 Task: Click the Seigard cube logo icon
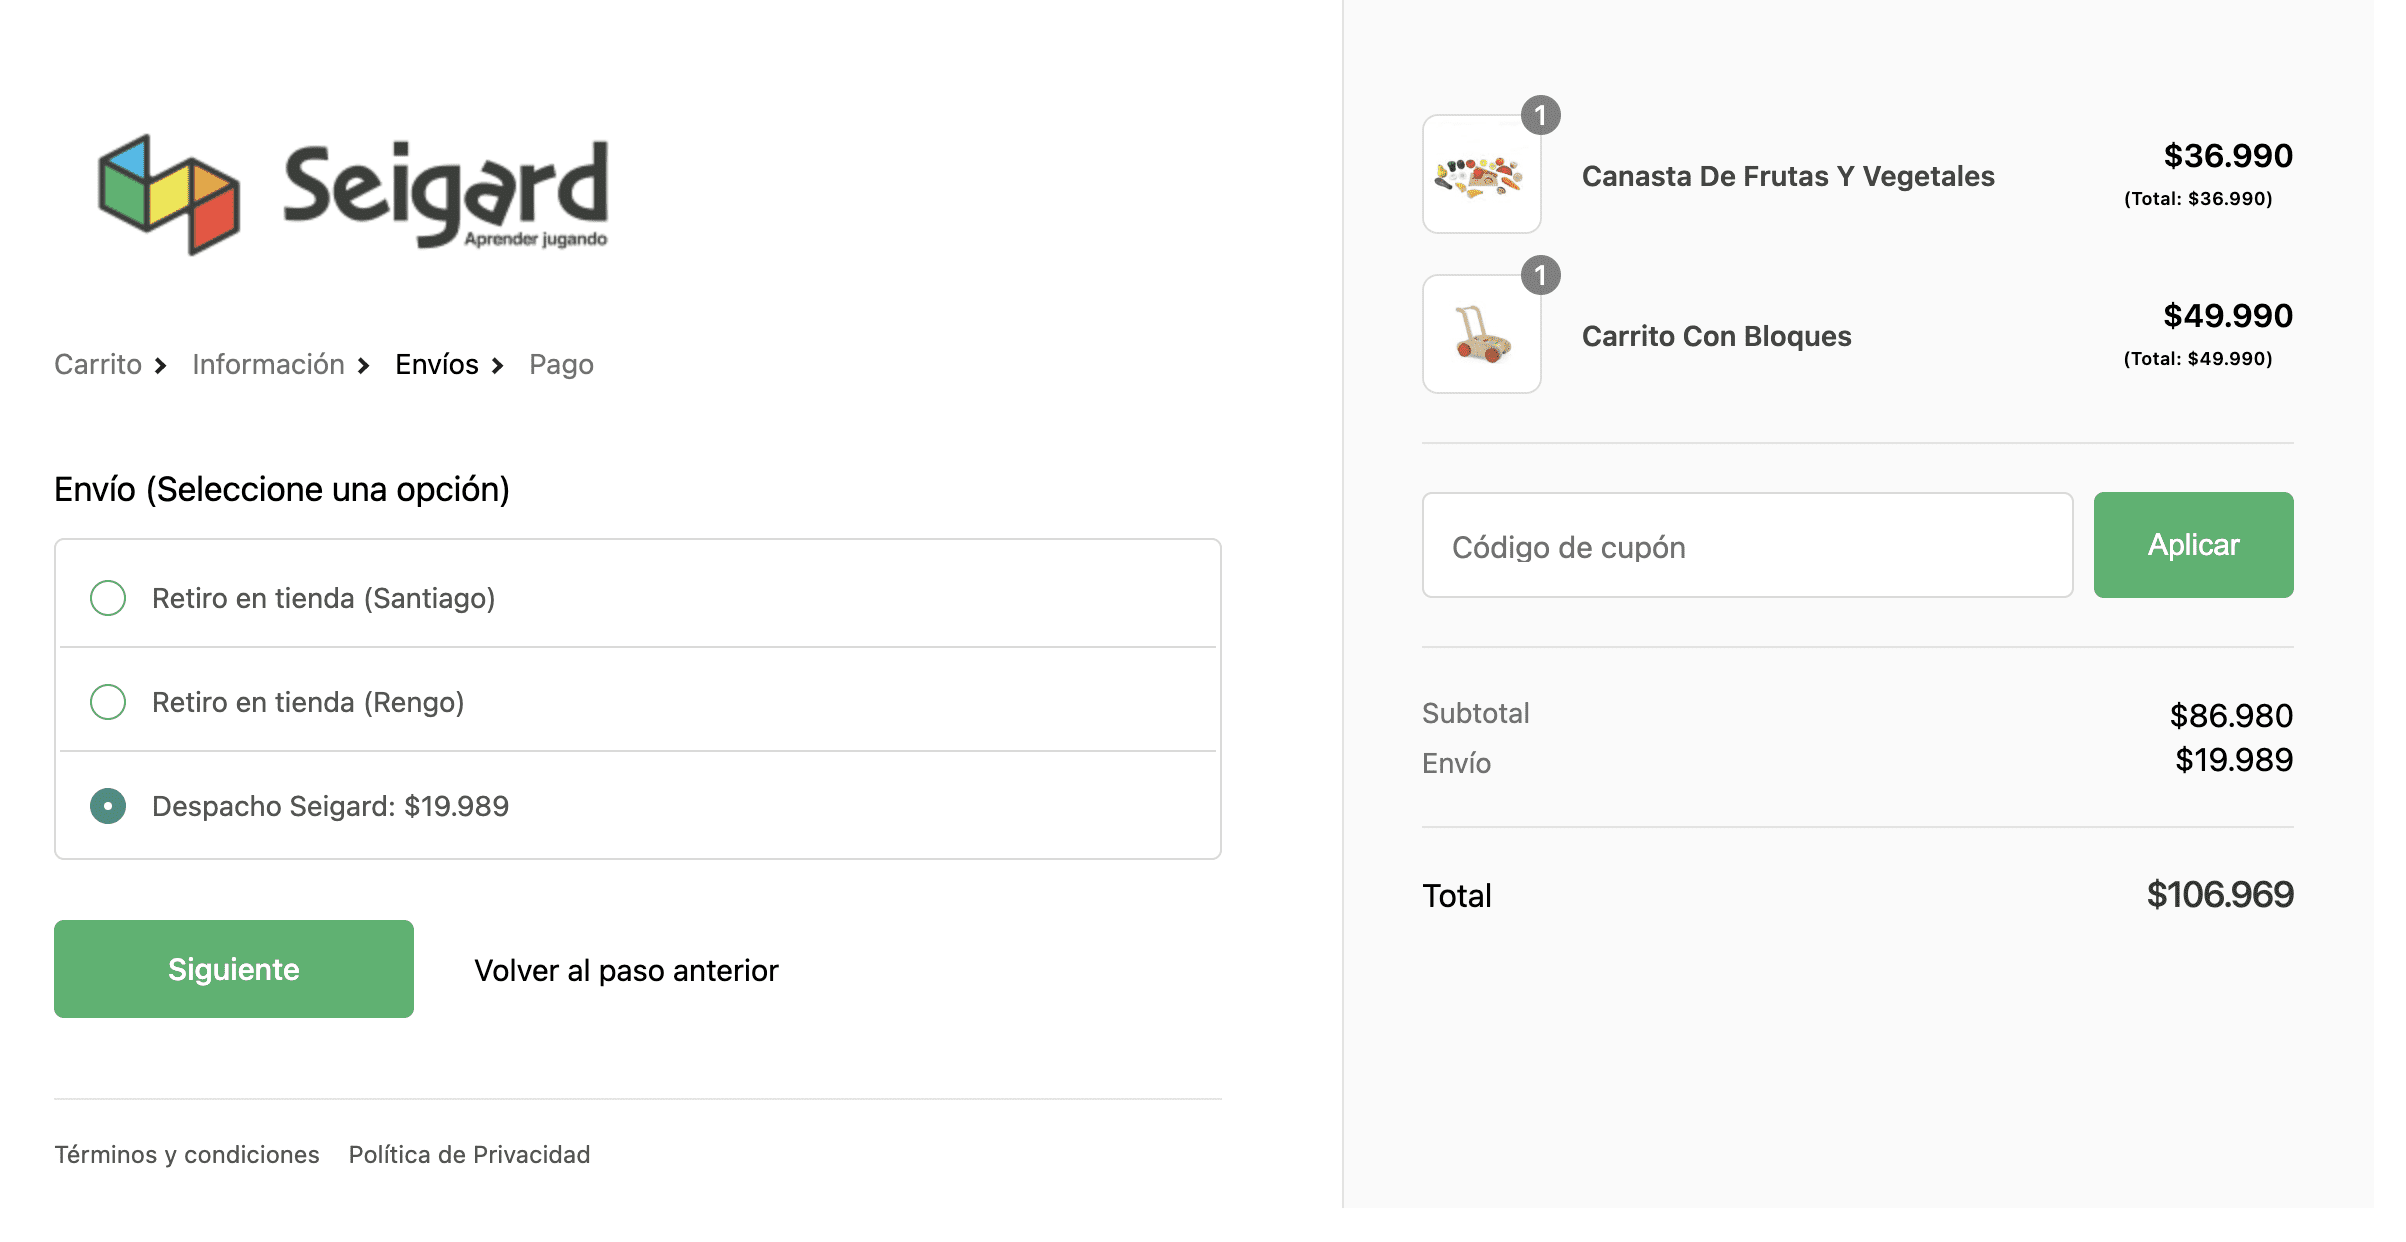[x=169, y=194]
